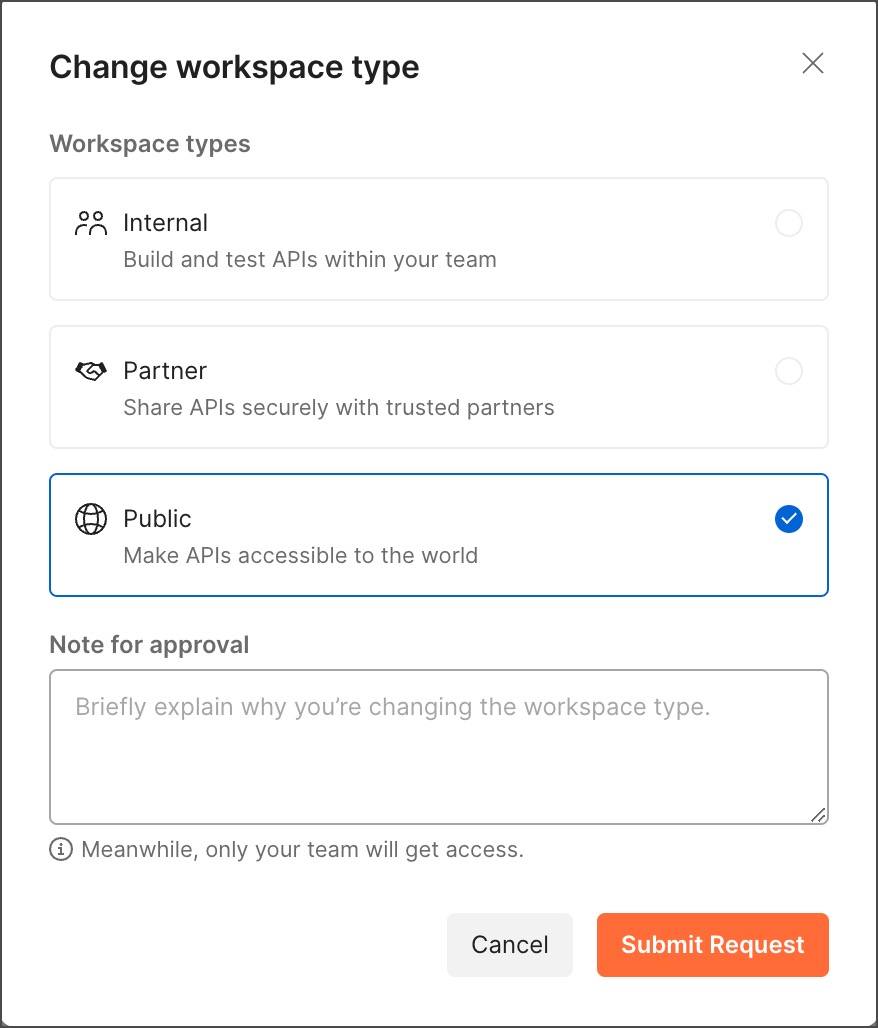Click the Public globe icon

91,519
